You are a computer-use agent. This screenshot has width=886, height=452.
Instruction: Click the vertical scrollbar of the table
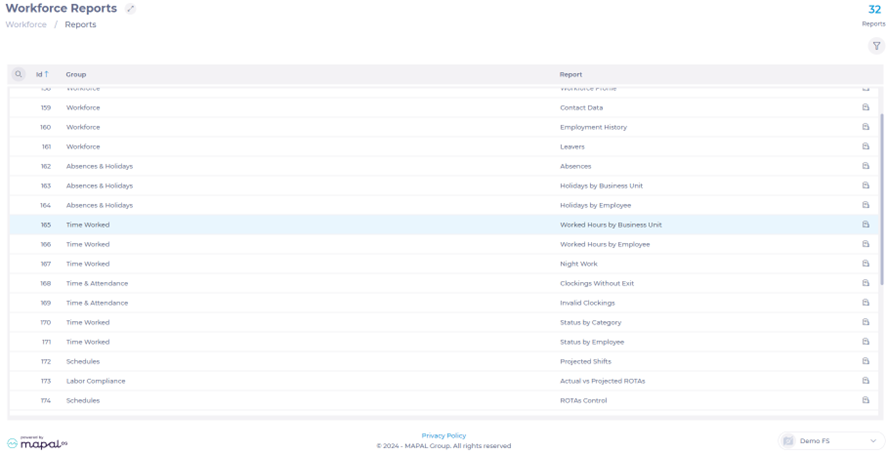(x=881, y=199)
